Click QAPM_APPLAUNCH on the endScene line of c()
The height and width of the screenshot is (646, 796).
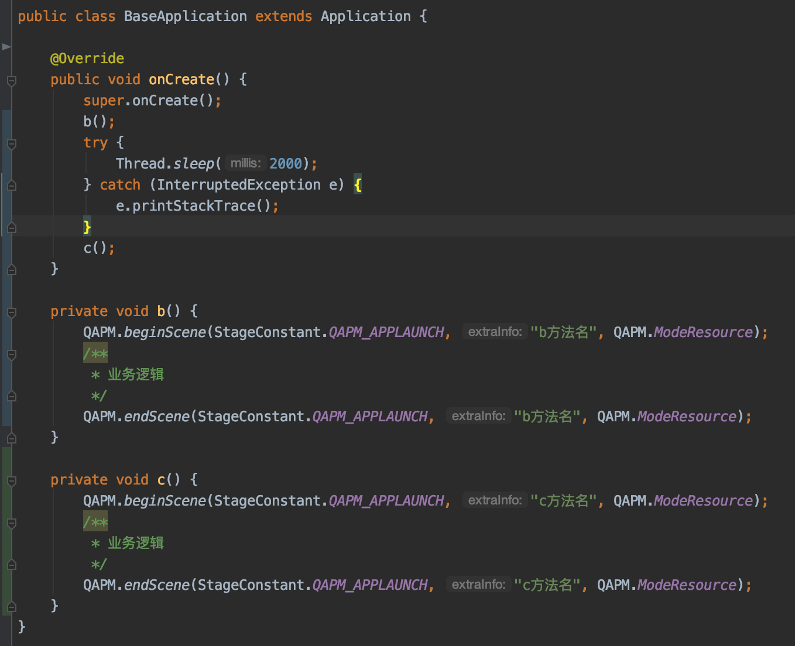coord(370,585)
